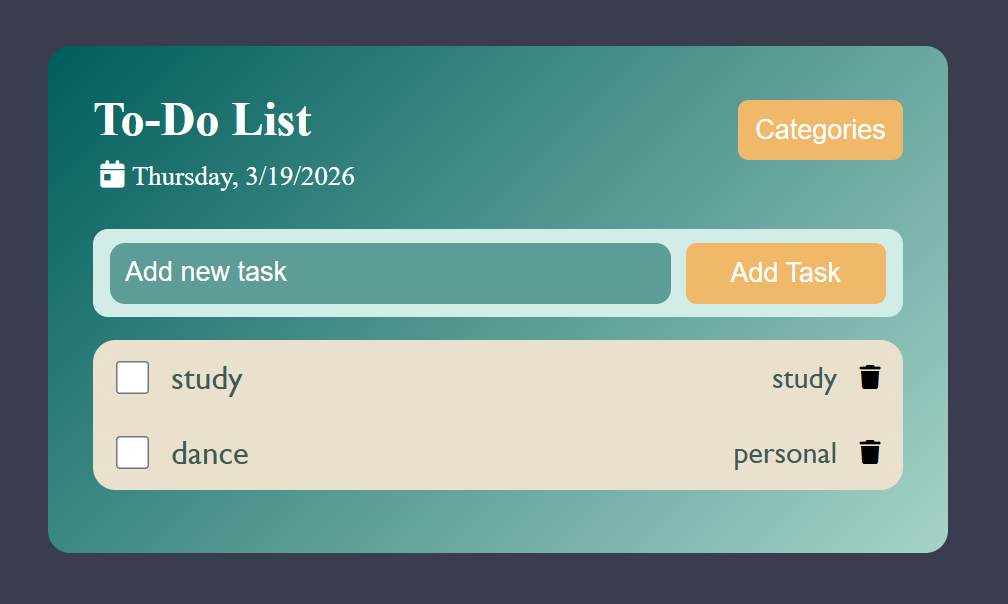
Task: Click the calendar icon beside the date
Action: point(112,174)
